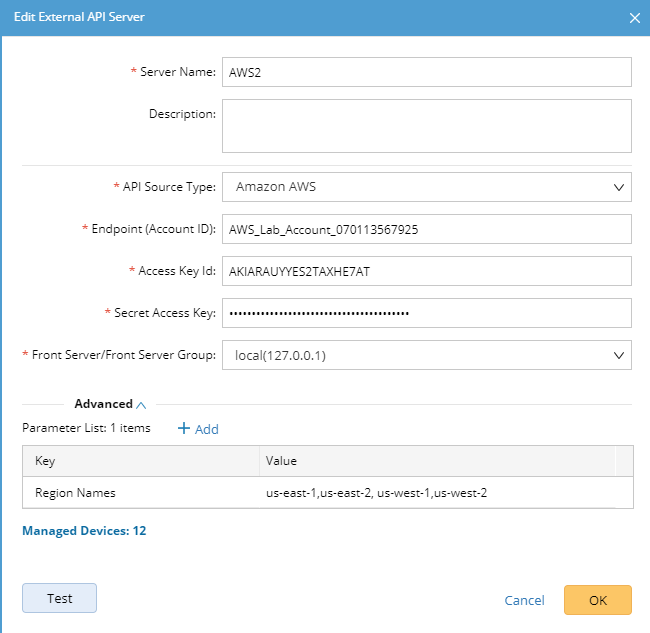Focus the masked Secret Access Key field
This screenshot has width=650, height=633.
click(x=427, y=313)
